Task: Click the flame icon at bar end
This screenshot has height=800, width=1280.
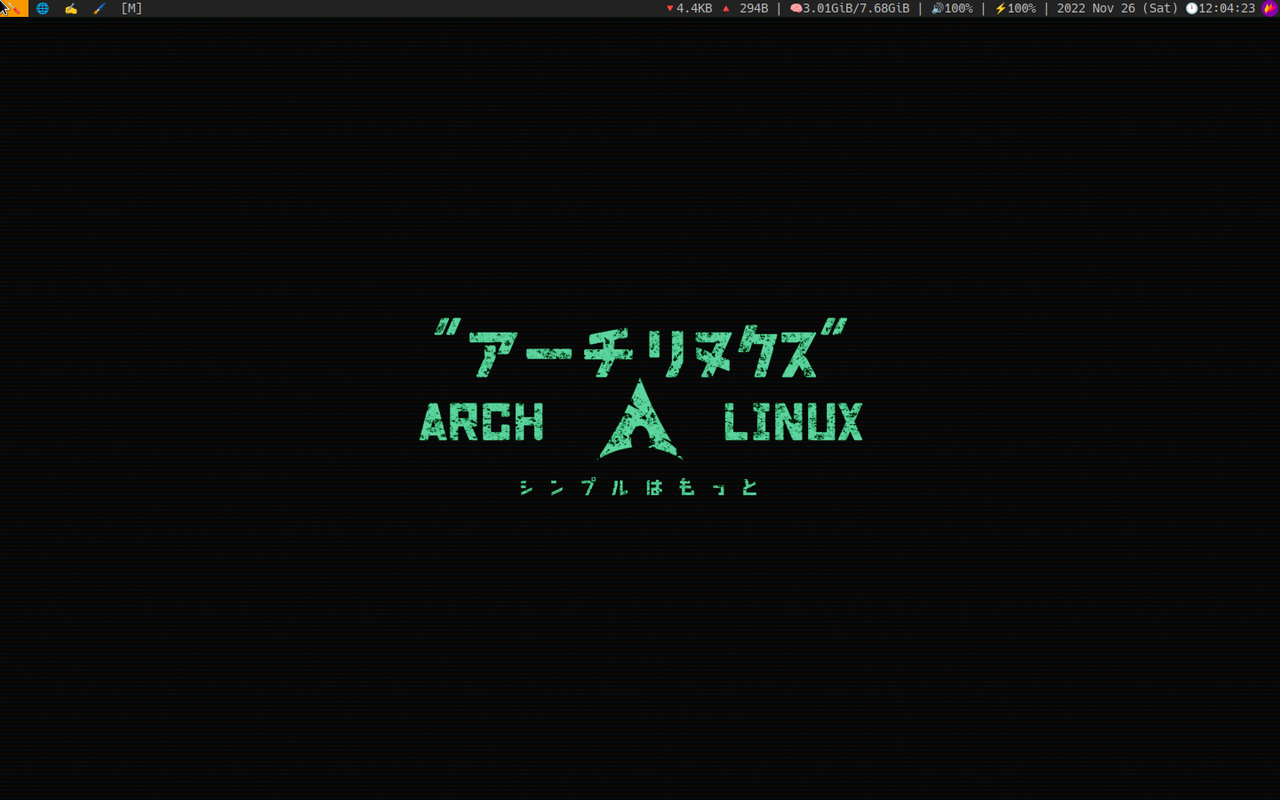Action: (x=1270, y=8)
